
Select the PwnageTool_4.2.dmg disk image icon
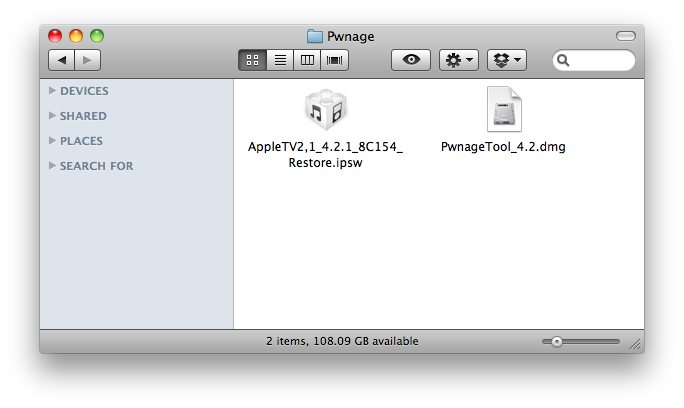(x=503, y=109)
